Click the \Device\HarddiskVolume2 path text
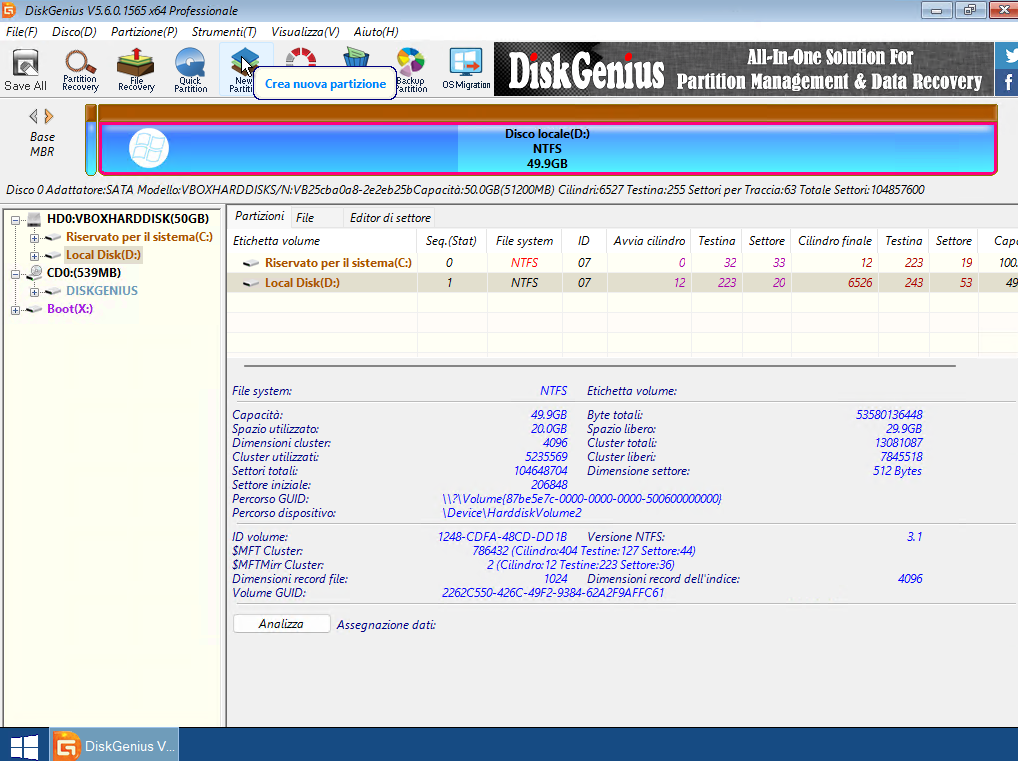1018x761 pixels. (x=512, y=513)
